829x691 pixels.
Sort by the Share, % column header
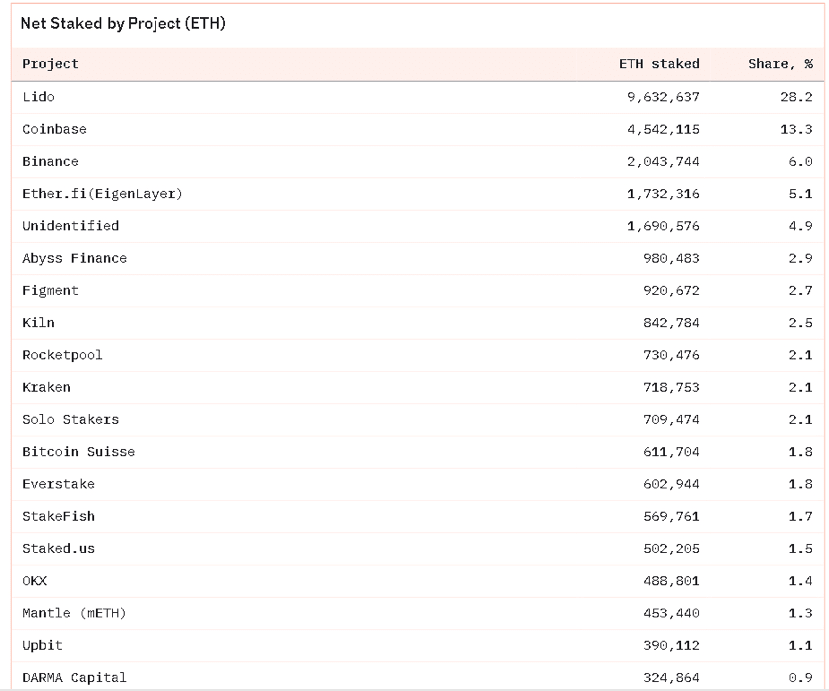pyautogui.click(x=780, y=64)
